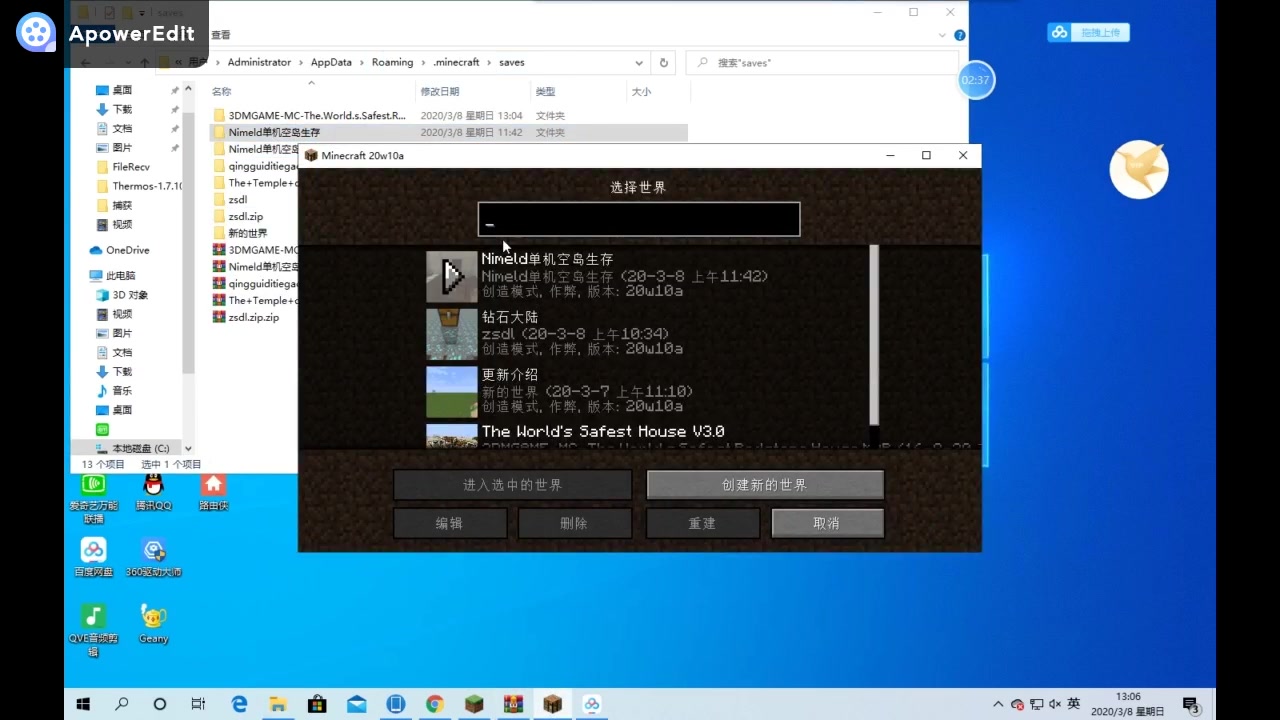Open the Start menu

pyautogui.click(x=83, y=704)
